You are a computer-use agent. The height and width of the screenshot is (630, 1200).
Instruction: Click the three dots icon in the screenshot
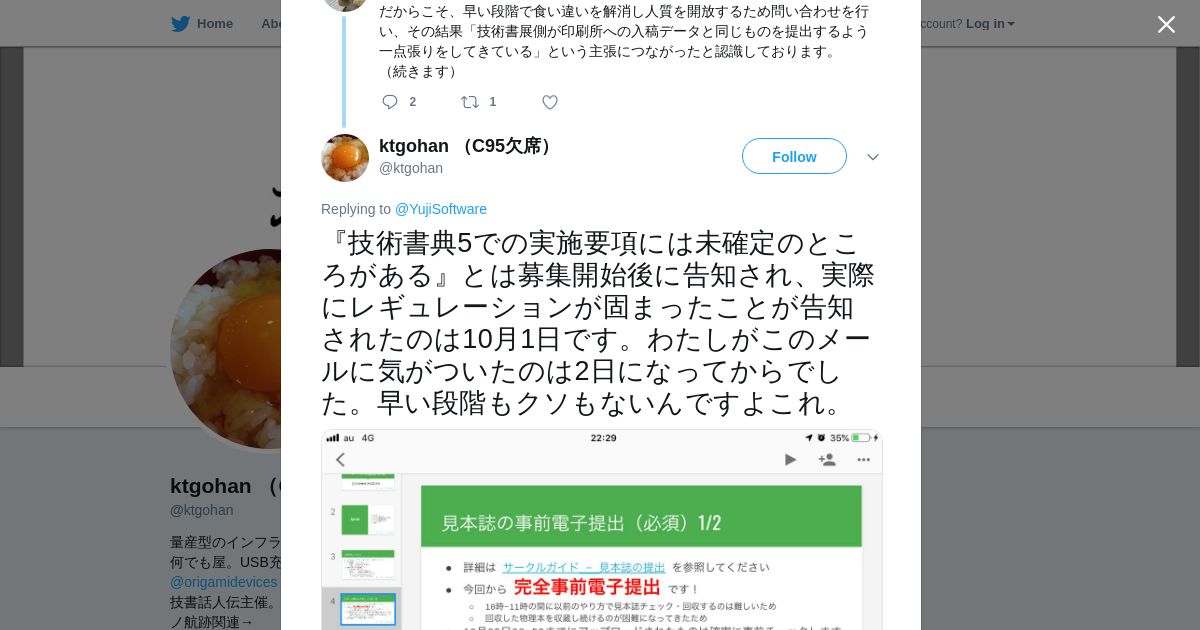point(864,460)
